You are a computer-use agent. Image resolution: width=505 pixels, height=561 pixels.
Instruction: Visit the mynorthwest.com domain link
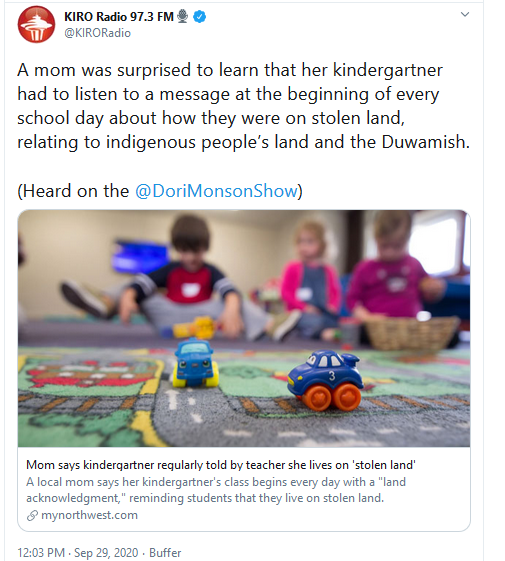[89, 515]
